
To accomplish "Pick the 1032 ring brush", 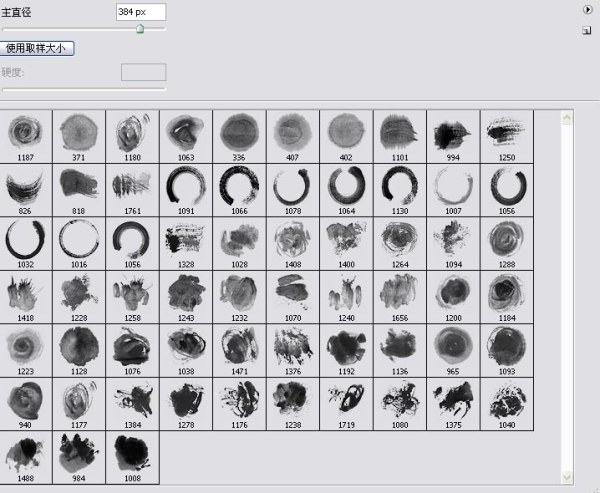I will point(25,240).
